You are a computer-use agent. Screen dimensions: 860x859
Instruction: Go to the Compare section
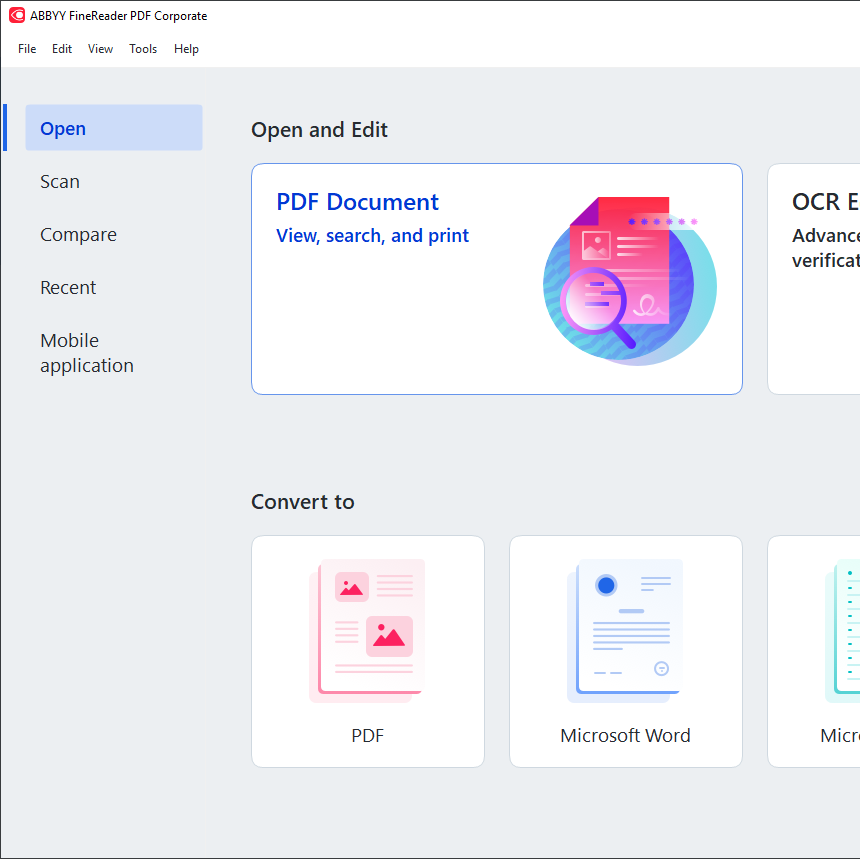coord(78,235)
